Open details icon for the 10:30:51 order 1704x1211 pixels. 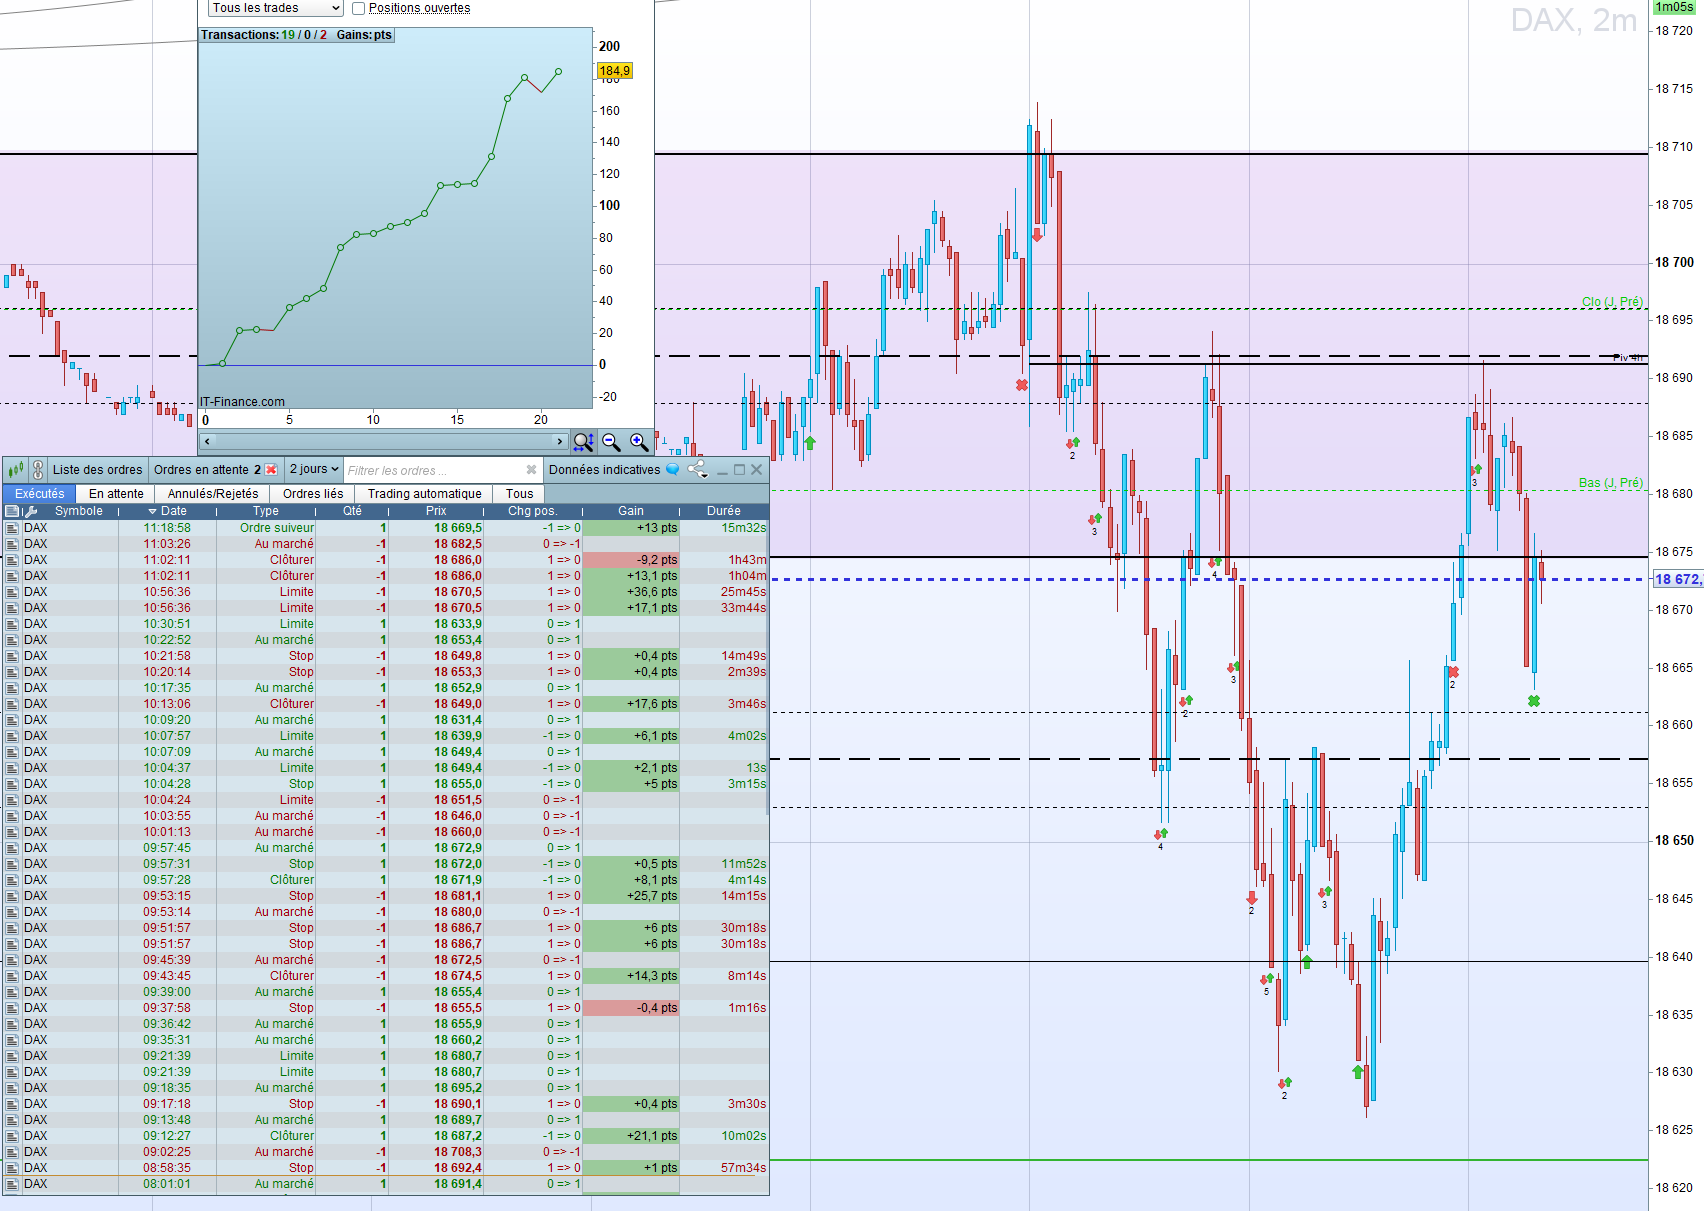point(12,624)
